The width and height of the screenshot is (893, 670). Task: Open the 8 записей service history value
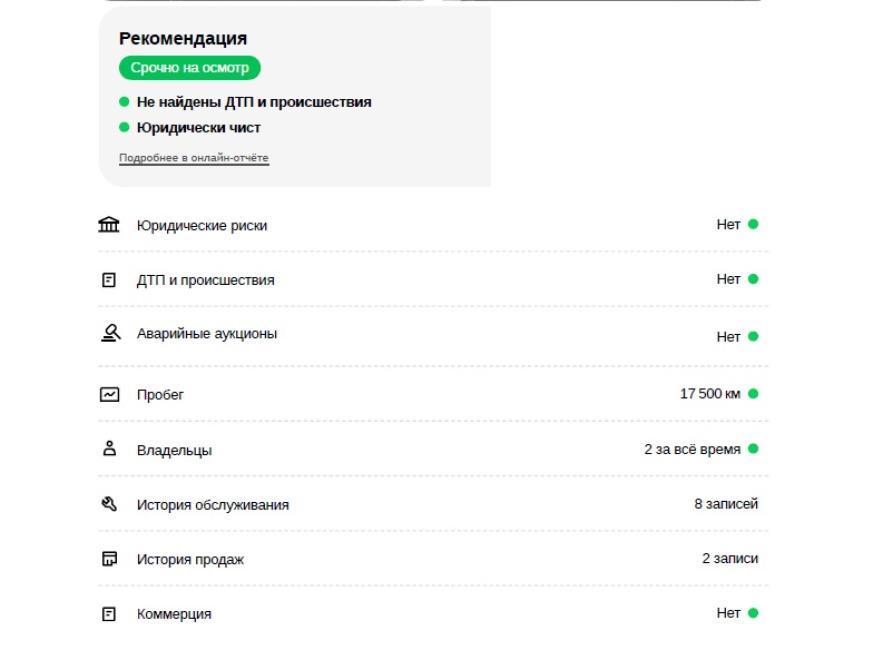(x=726, y=504)
